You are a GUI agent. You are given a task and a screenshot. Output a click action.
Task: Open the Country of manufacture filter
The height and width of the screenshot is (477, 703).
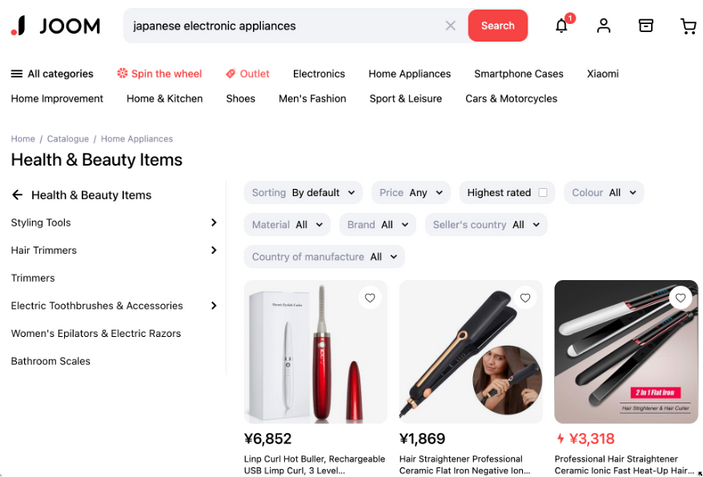[x=324, y=257]
